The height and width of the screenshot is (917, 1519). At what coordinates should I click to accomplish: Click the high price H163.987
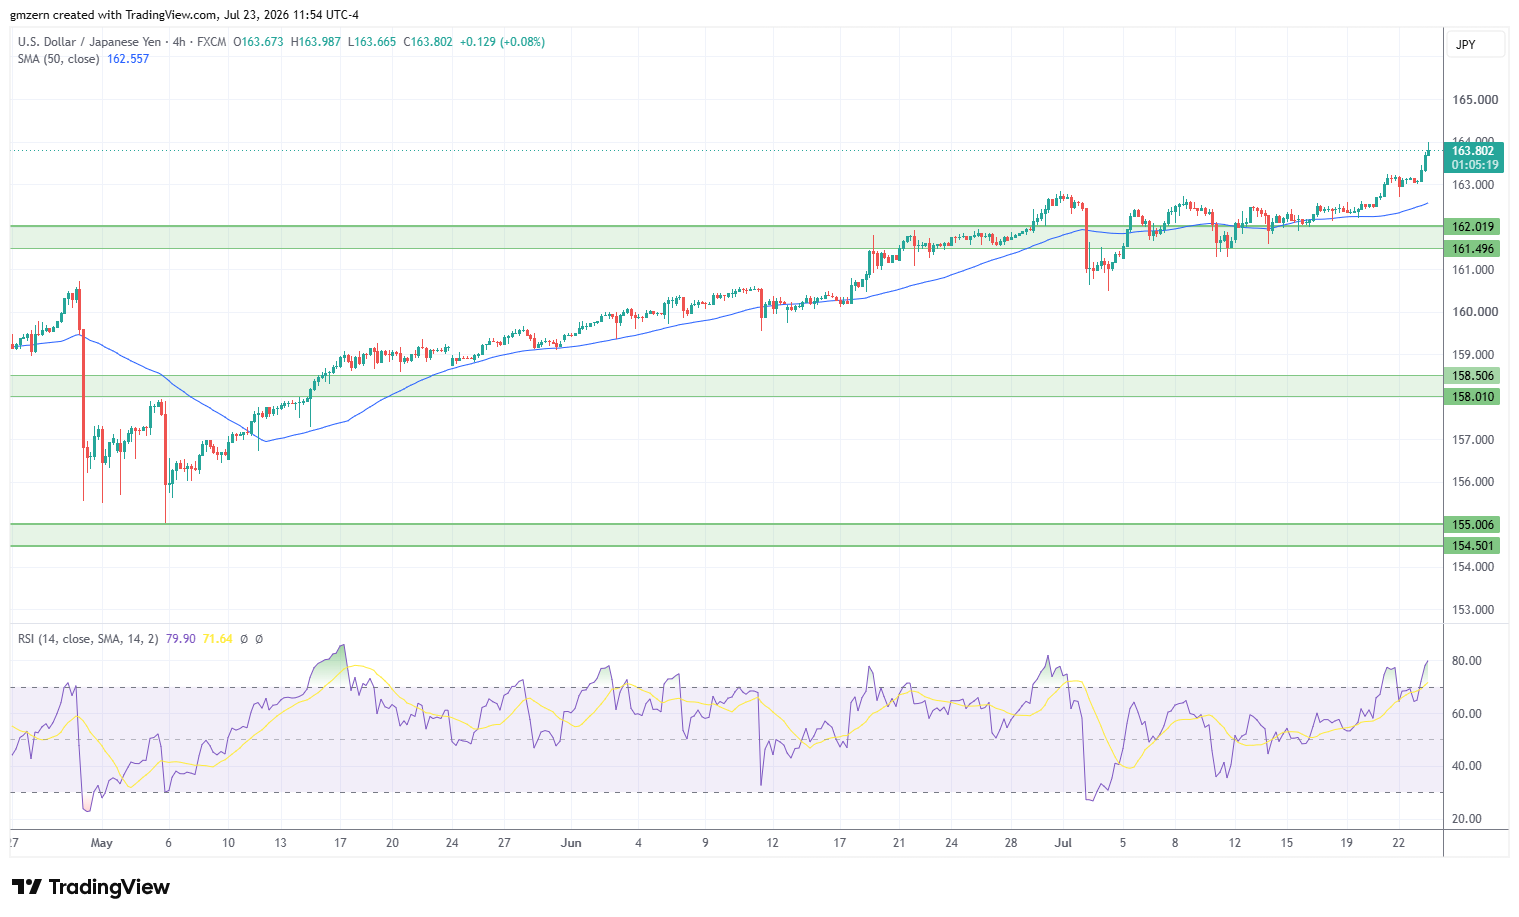click(316, 42)
